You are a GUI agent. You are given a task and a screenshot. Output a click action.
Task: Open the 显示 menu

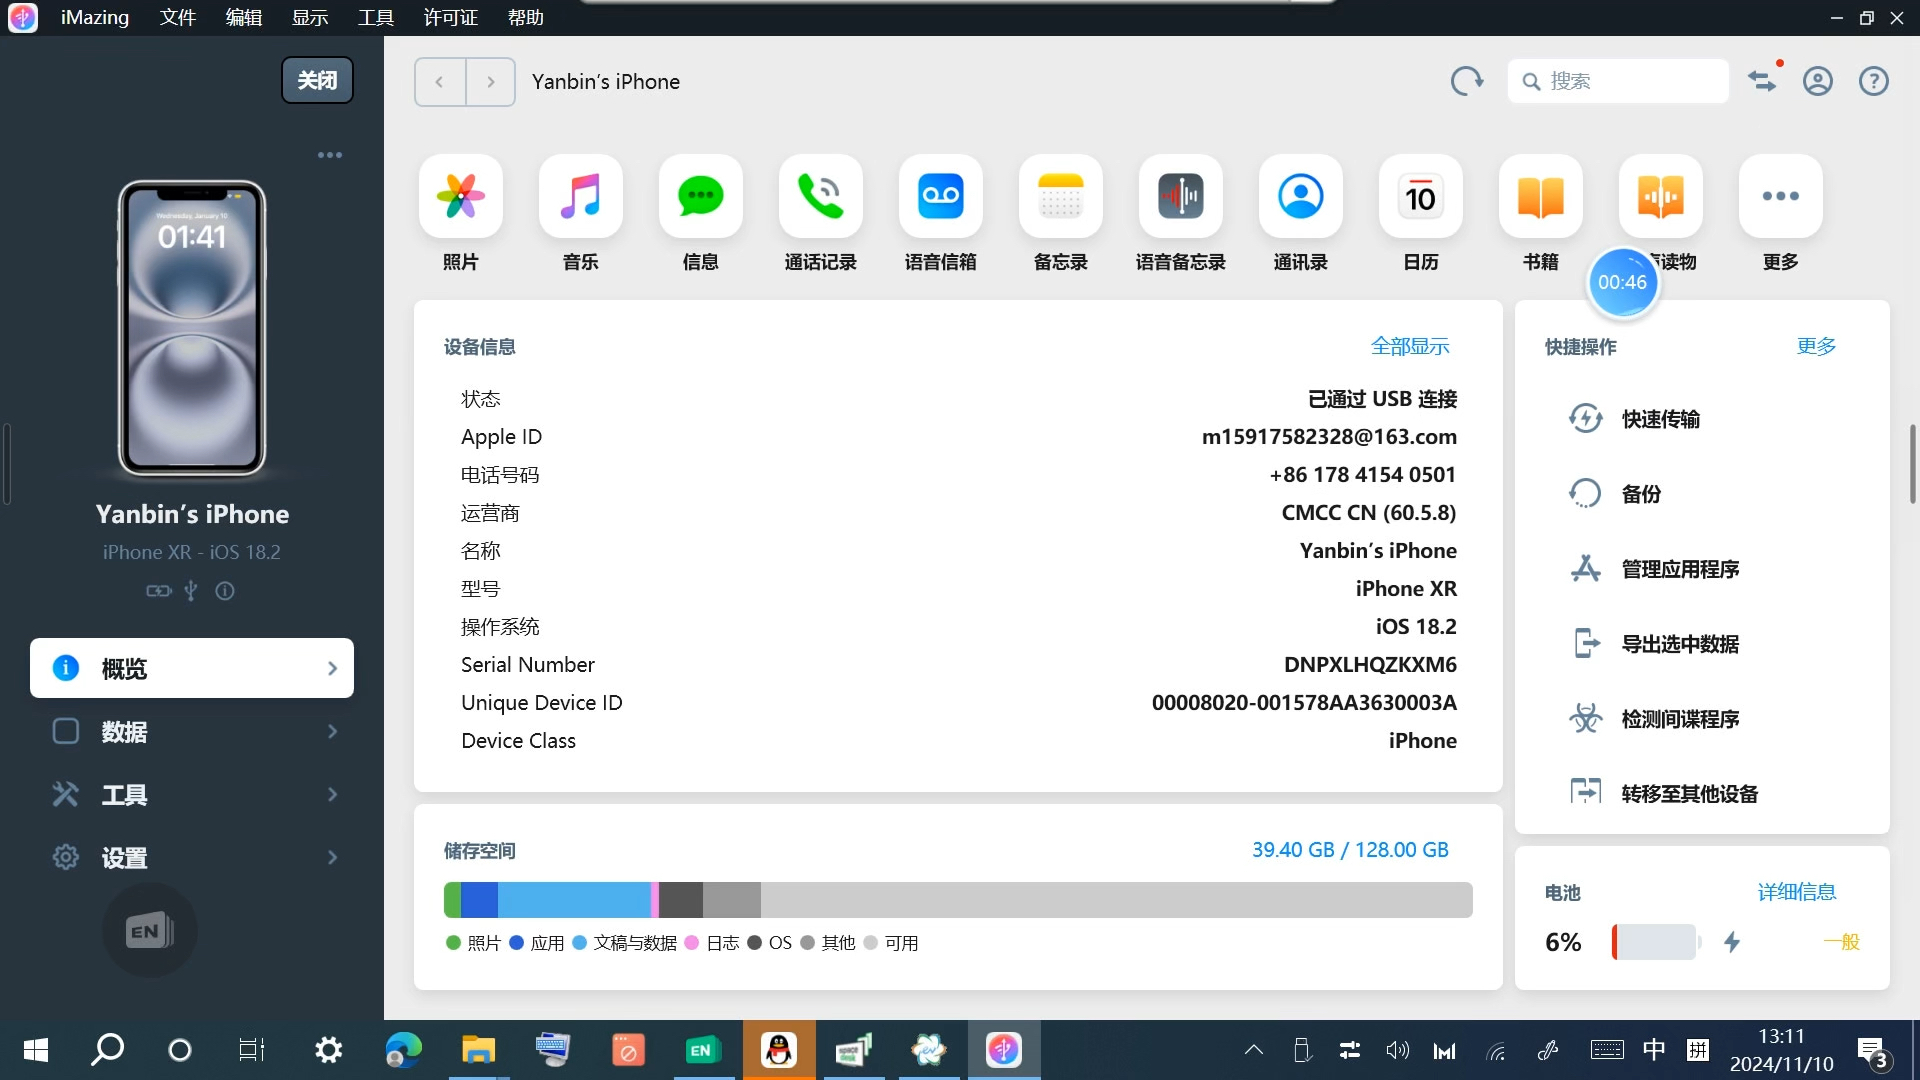pos(310,17)
